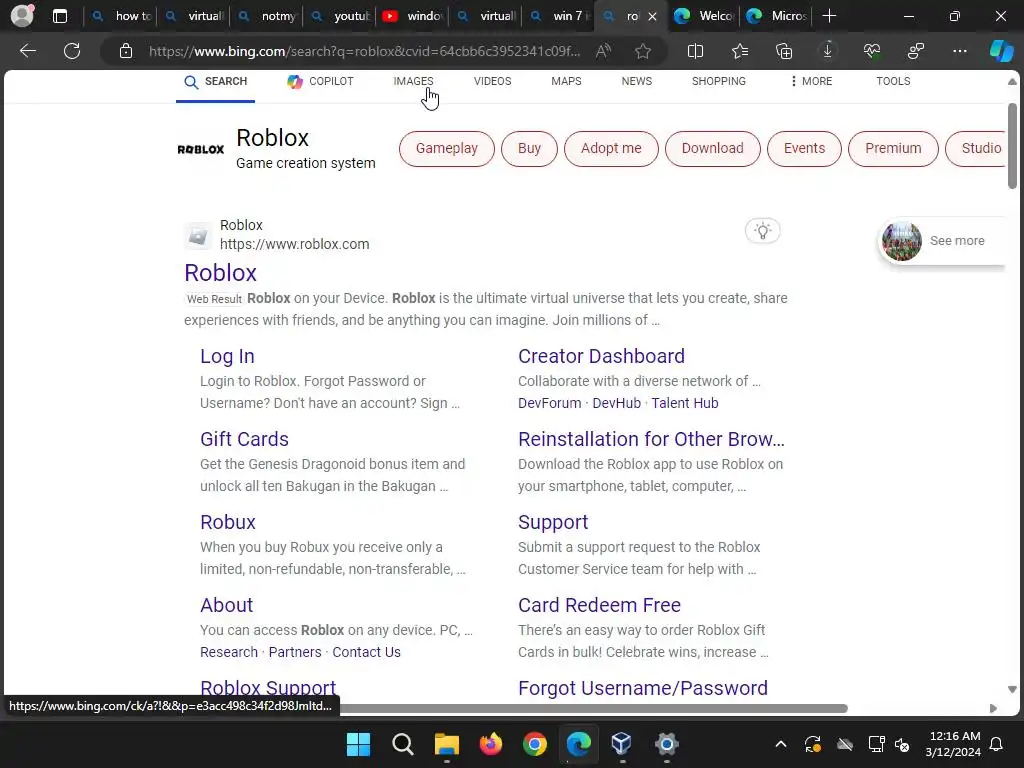Open a new tab with plus
This screenshot has height=768, width=1024.
pyautogui.click(x=829, y=16)
